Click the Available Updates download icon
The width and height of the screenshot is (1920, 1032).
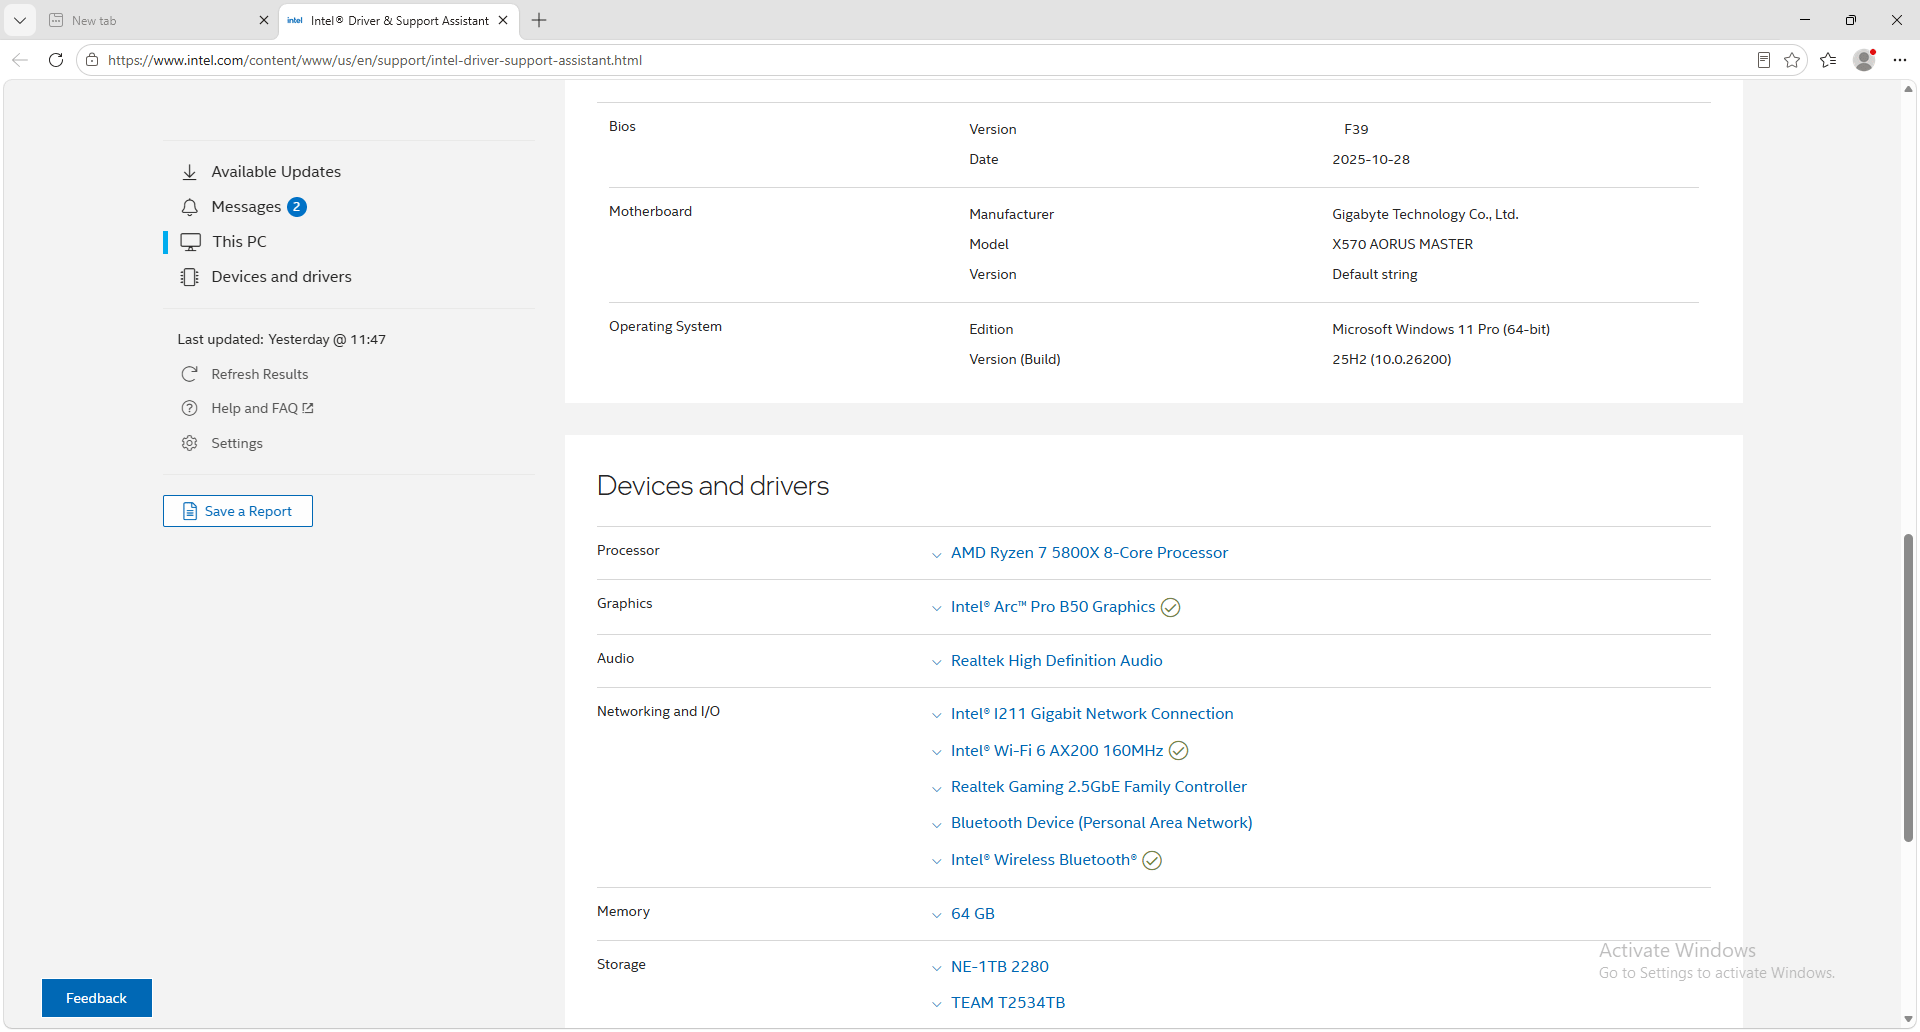point(190,172)
